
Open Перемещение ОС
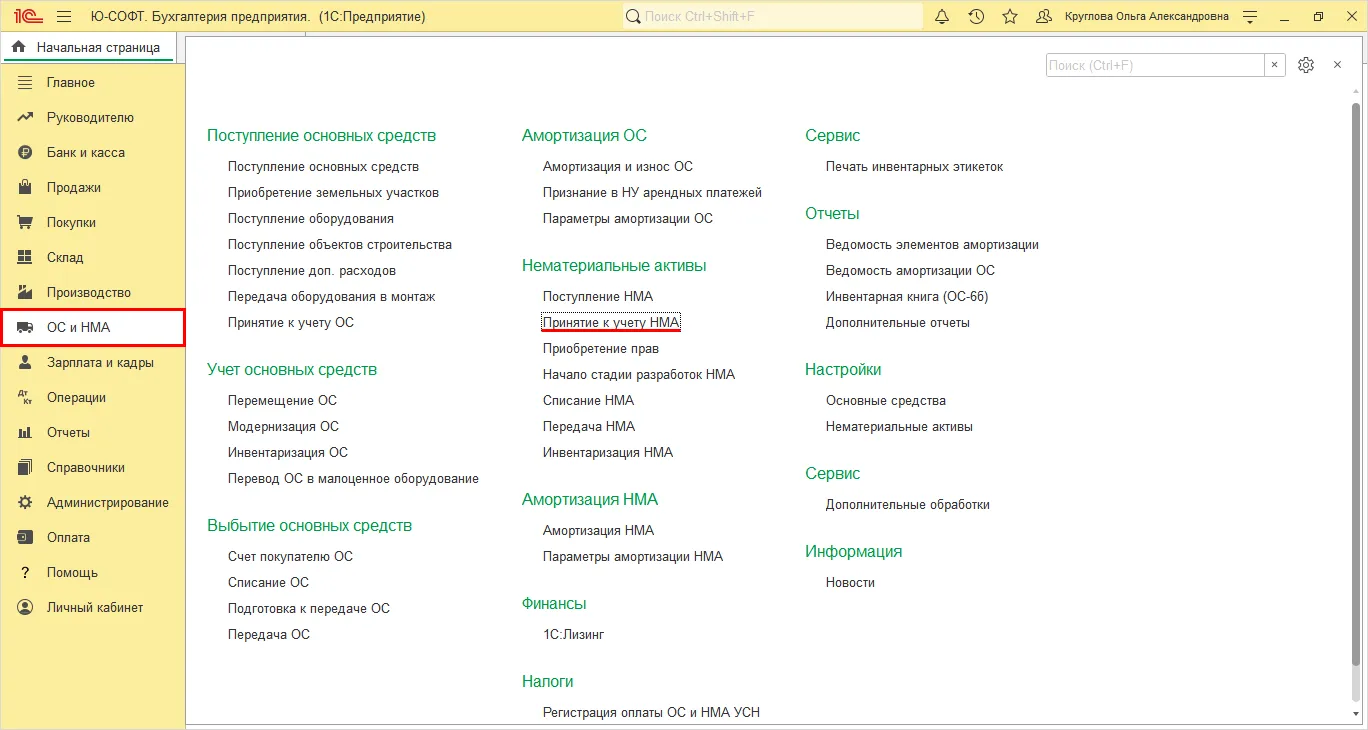pyautogui.click(x=282, y=401)
